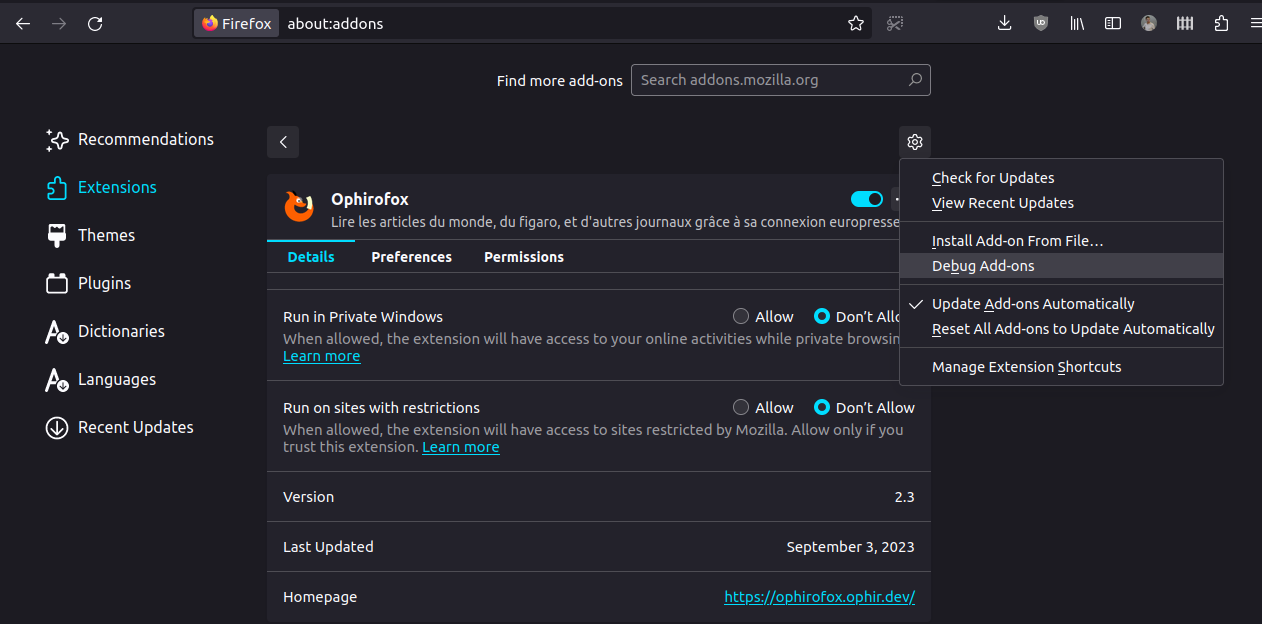Click the bookmark star icon
1262x624 pixels.
(x=856, y=23)
